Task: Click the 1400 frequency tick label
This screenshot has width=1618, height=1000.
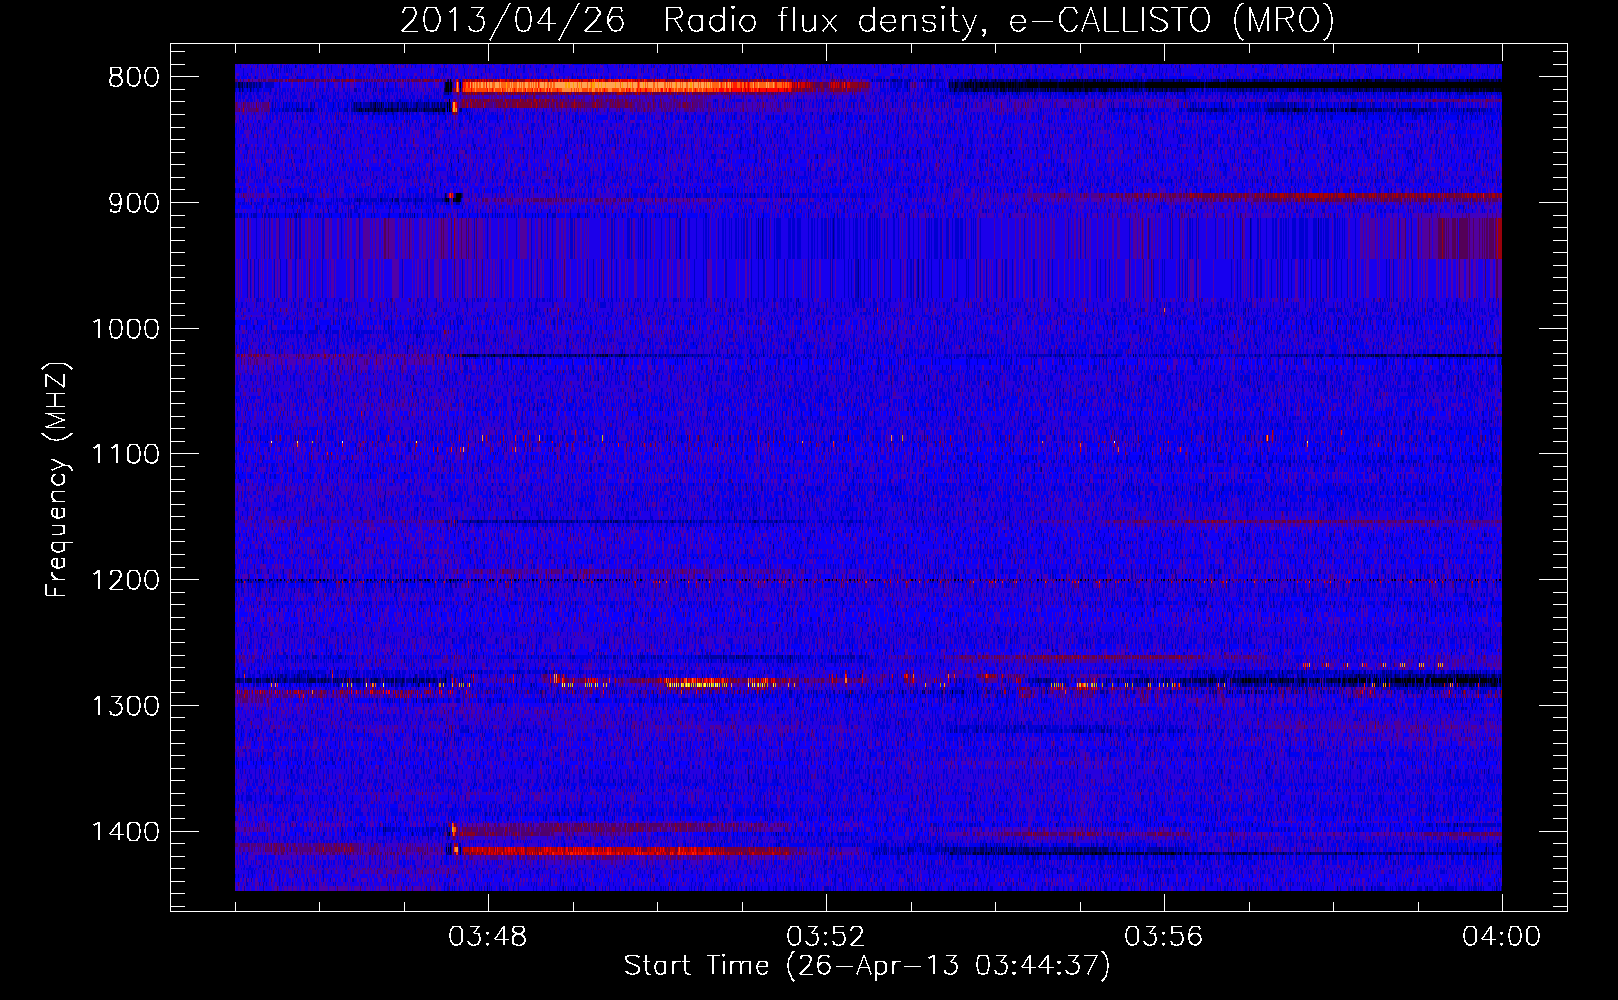Action: (126, 832)
